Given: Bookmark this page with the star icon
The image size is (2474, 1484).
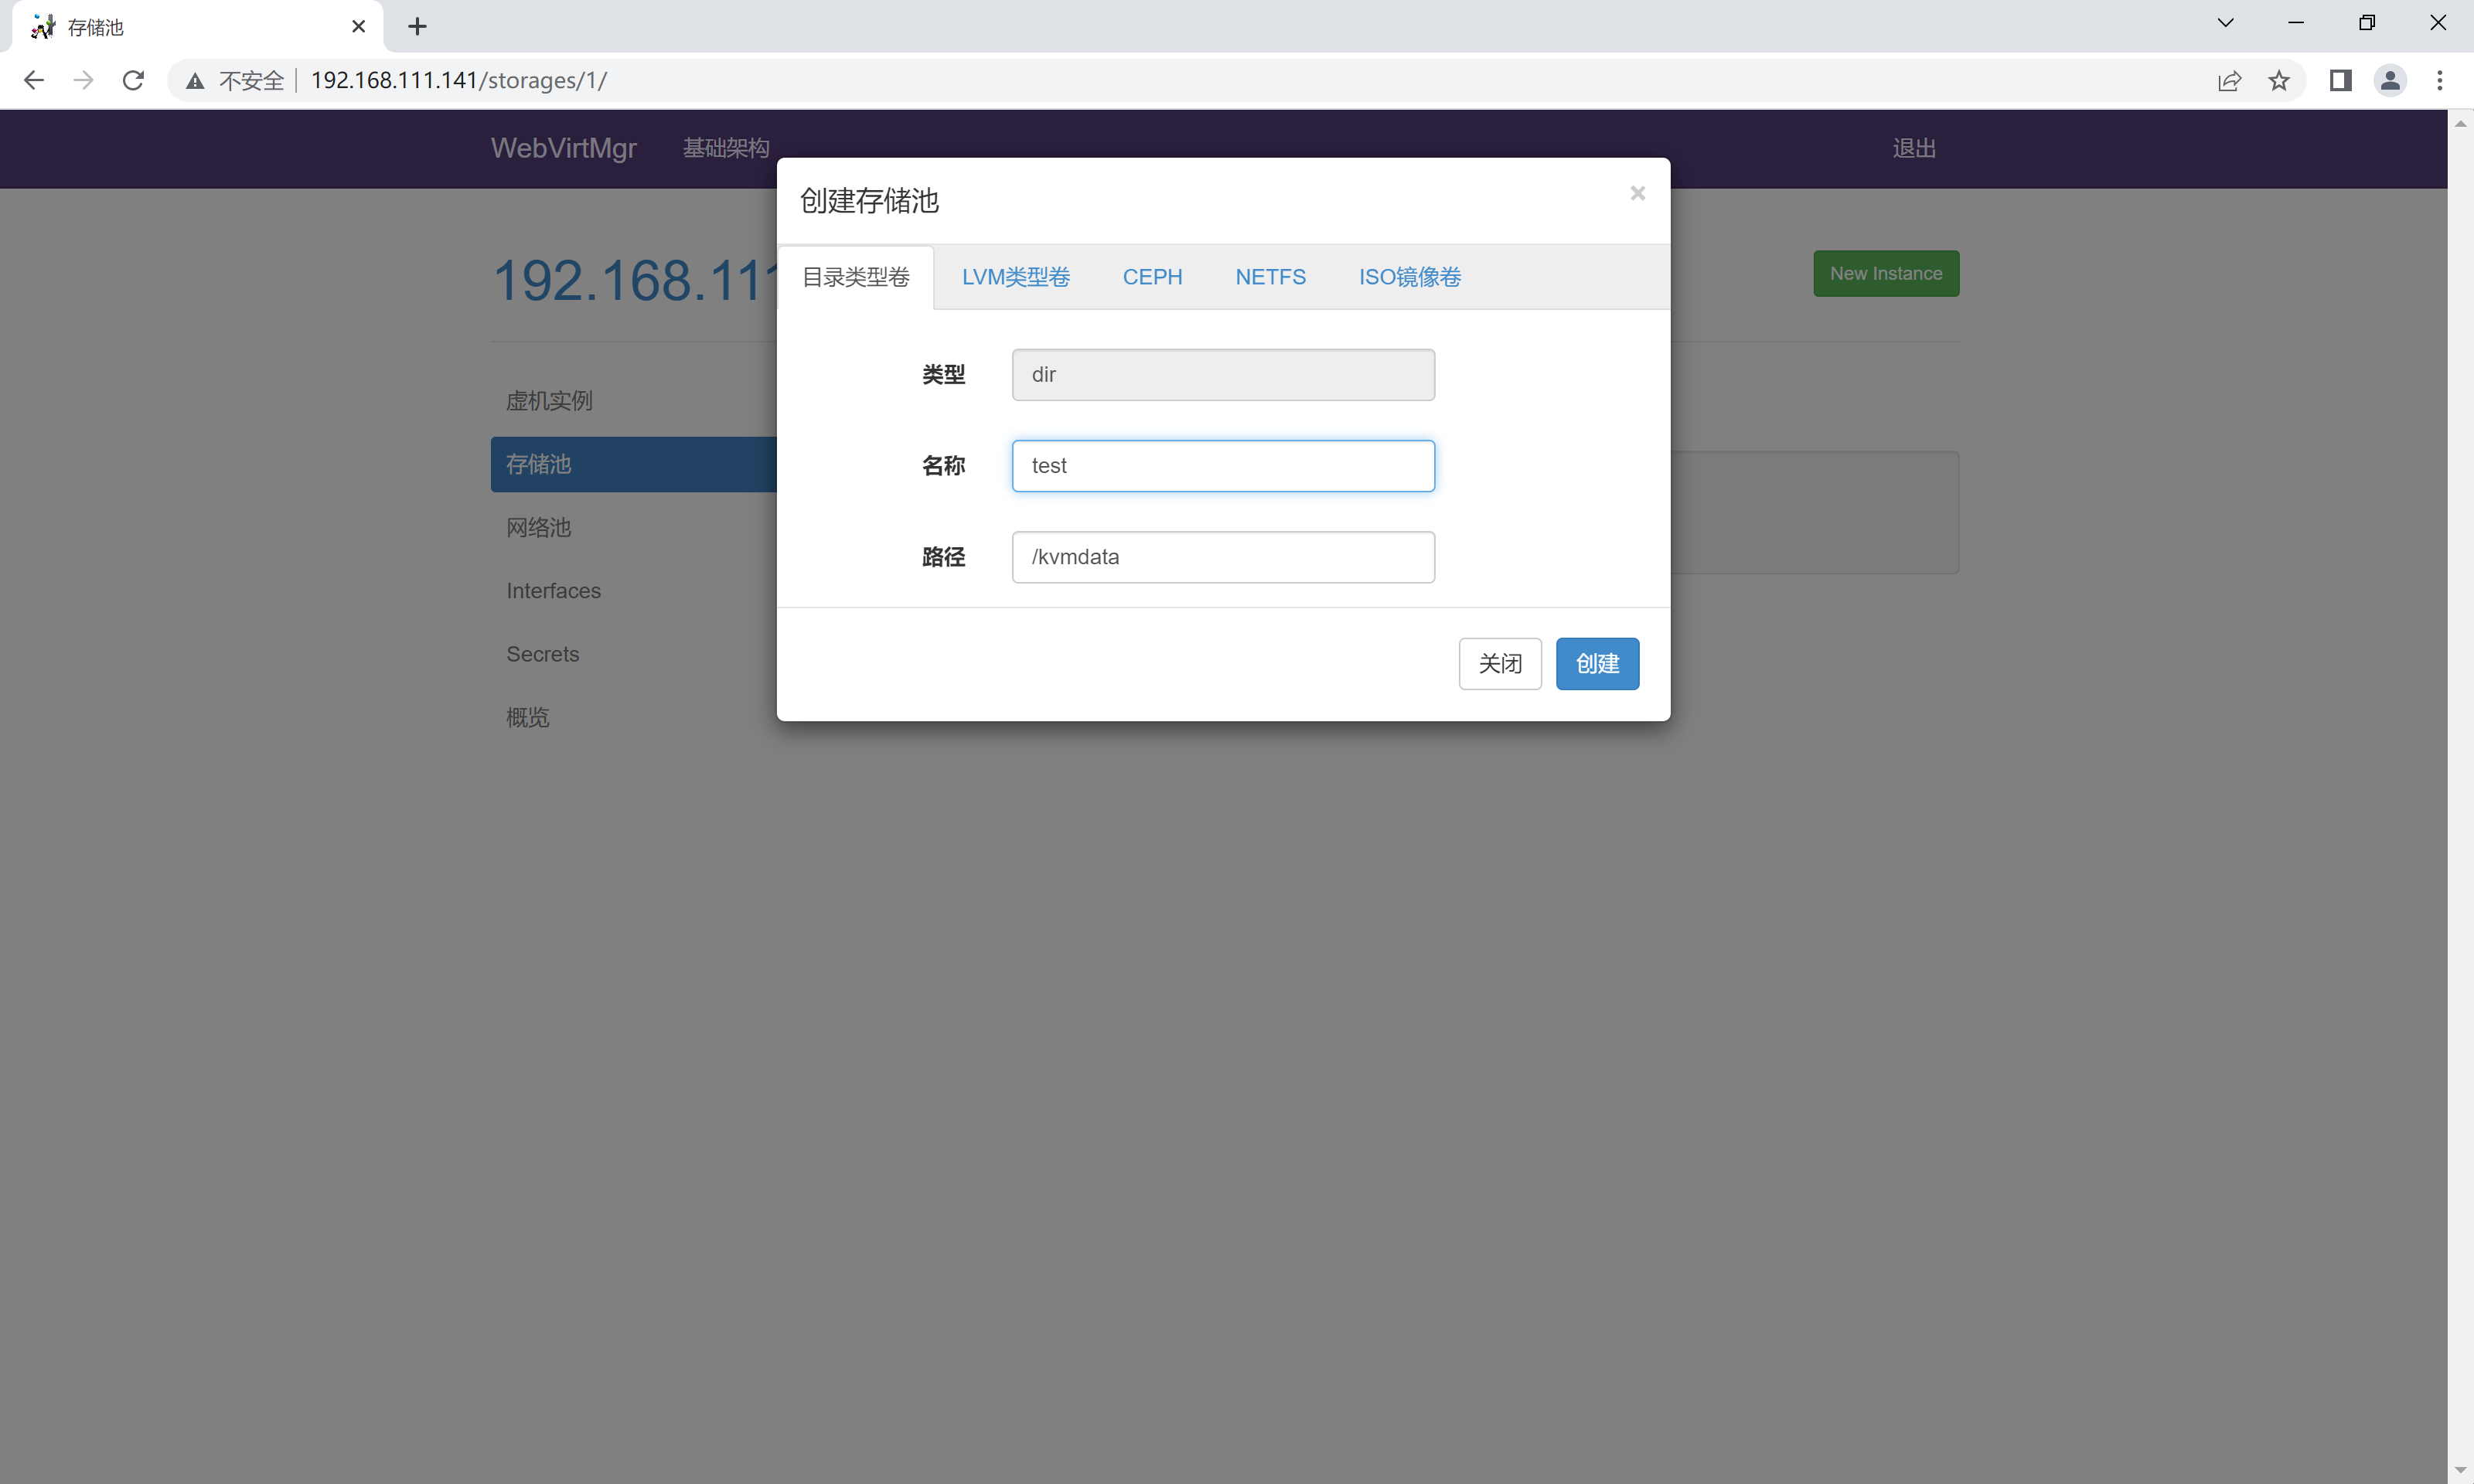Looking at the screenshot, I should coord(2279,80).
